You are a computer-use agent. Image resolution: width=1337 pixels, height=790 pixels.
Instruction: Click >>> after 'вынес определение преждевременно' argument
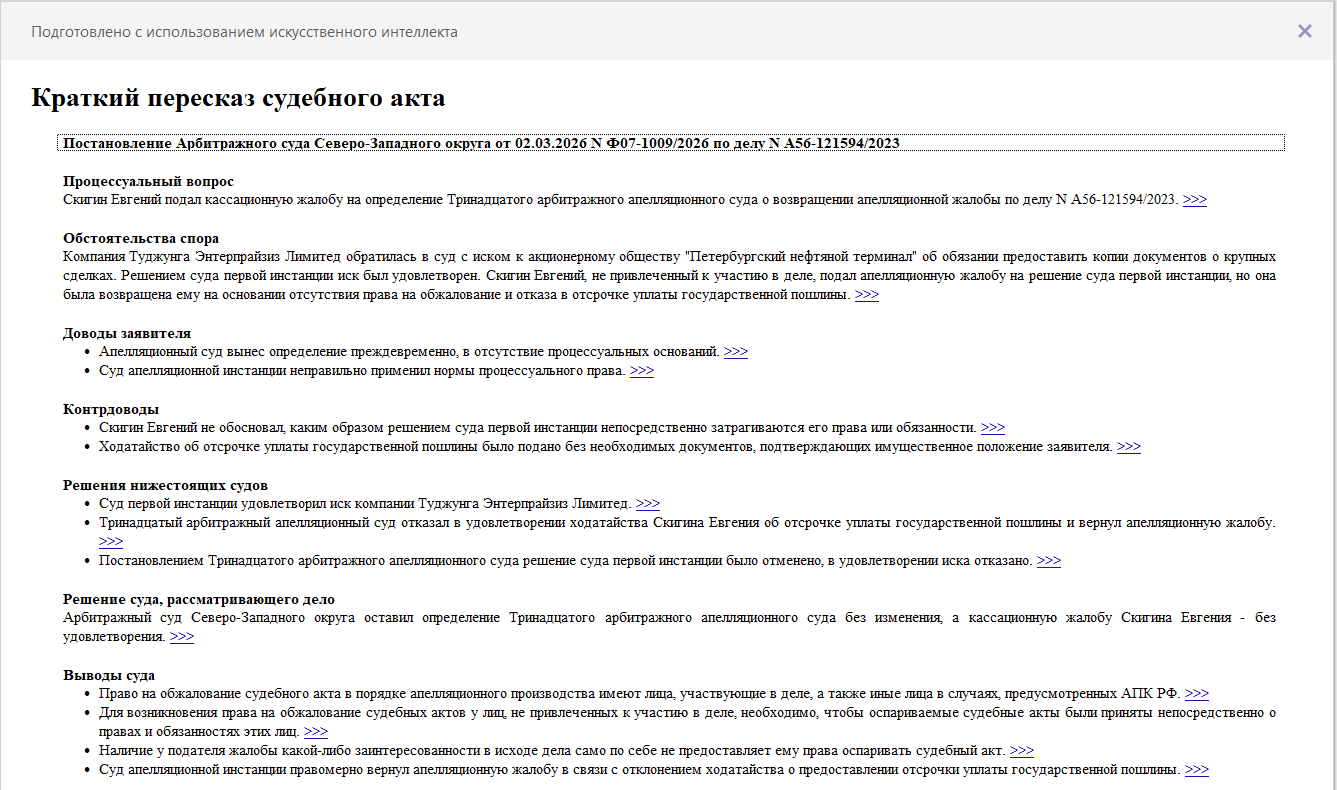coord(735,352)
